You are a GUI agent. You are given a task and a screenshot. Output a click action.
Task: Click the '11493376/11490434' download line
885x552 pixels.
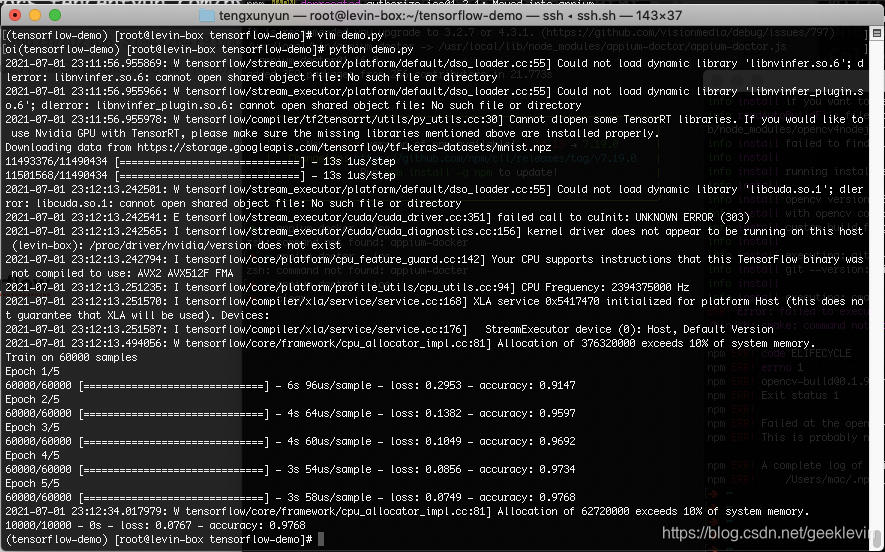tap(200, 161)
